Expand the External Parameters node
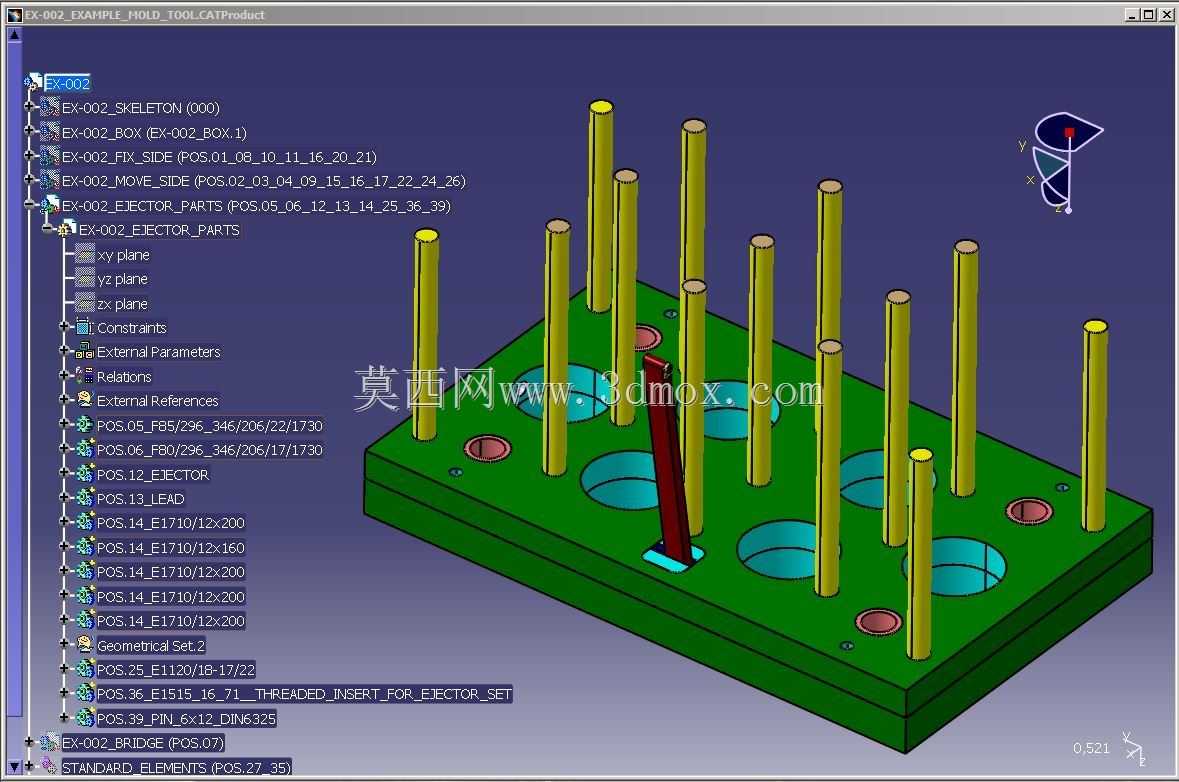1179x782 pixels. pyautogui.click(x=65, y=350)
